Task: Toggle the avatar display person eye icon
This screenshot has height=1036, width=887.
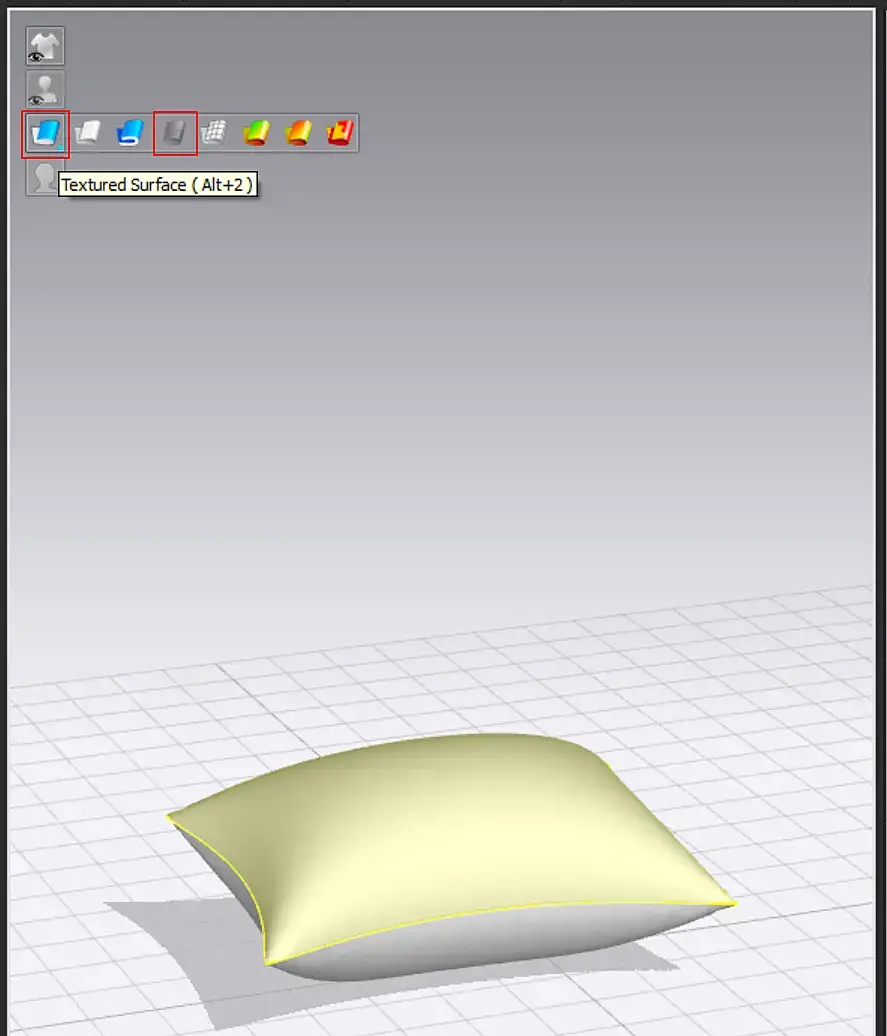Action: tap(45, 89)
